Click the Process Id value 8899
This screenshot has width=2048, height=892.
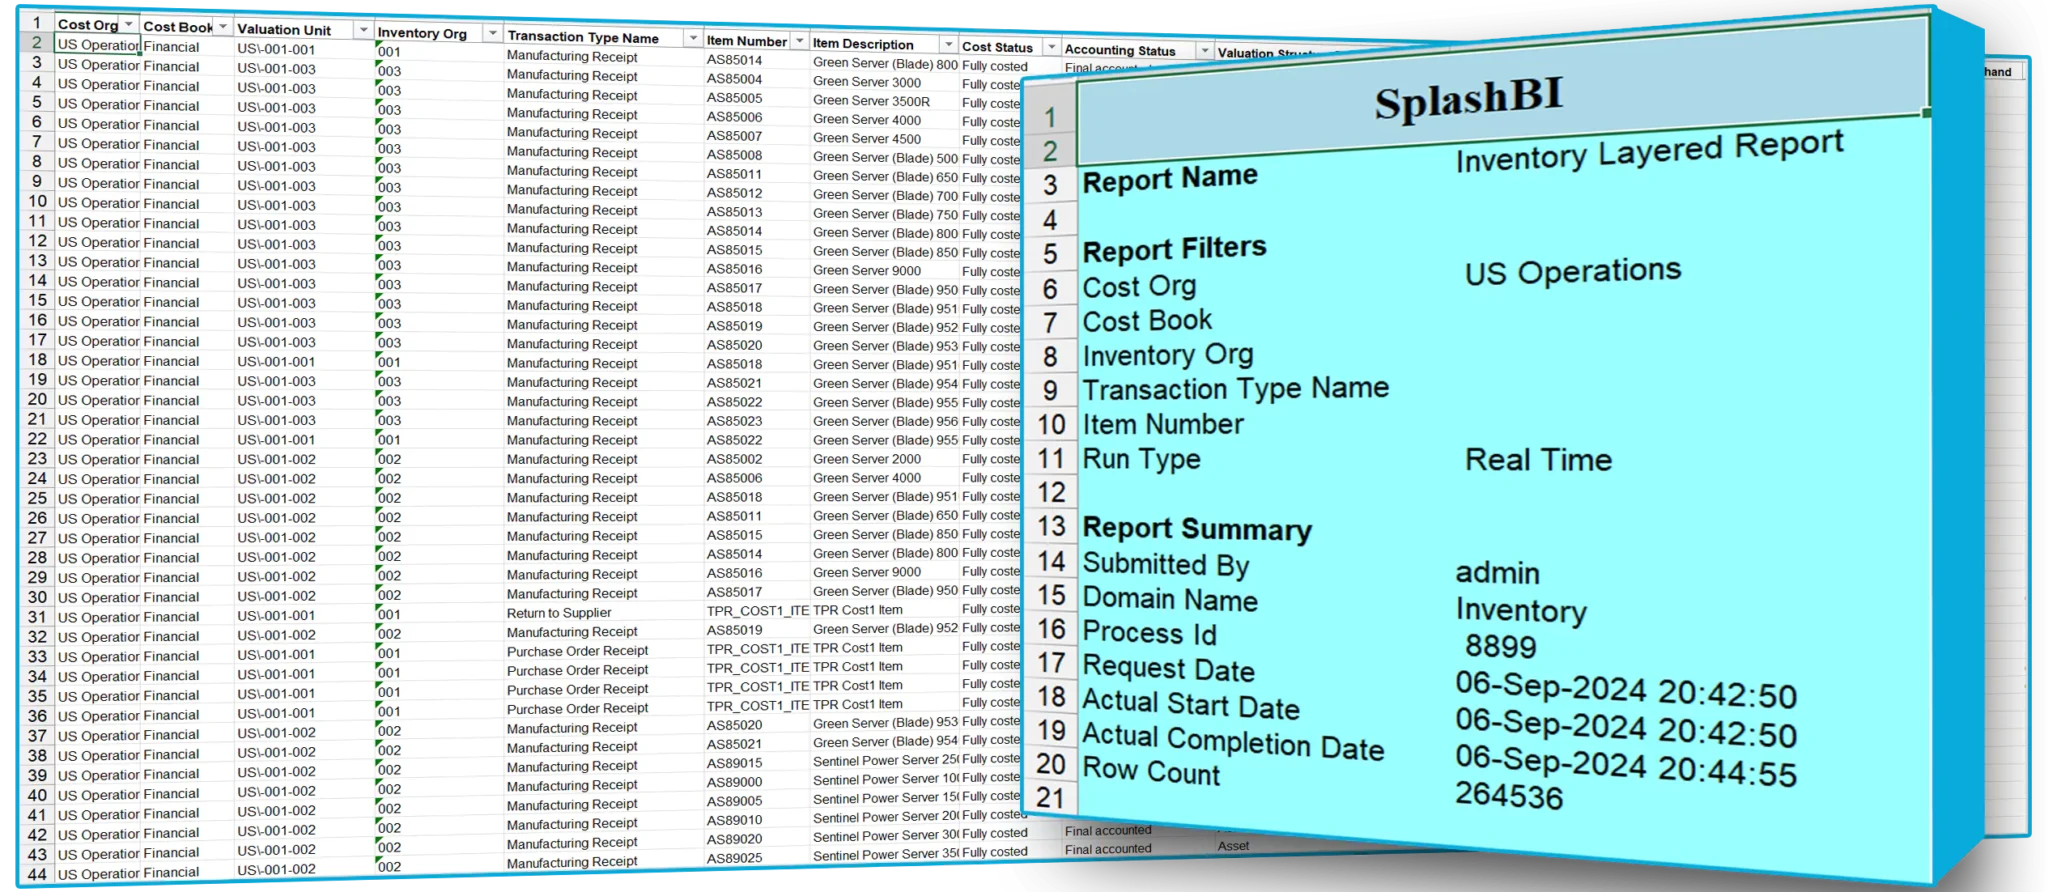[1500, 646]
